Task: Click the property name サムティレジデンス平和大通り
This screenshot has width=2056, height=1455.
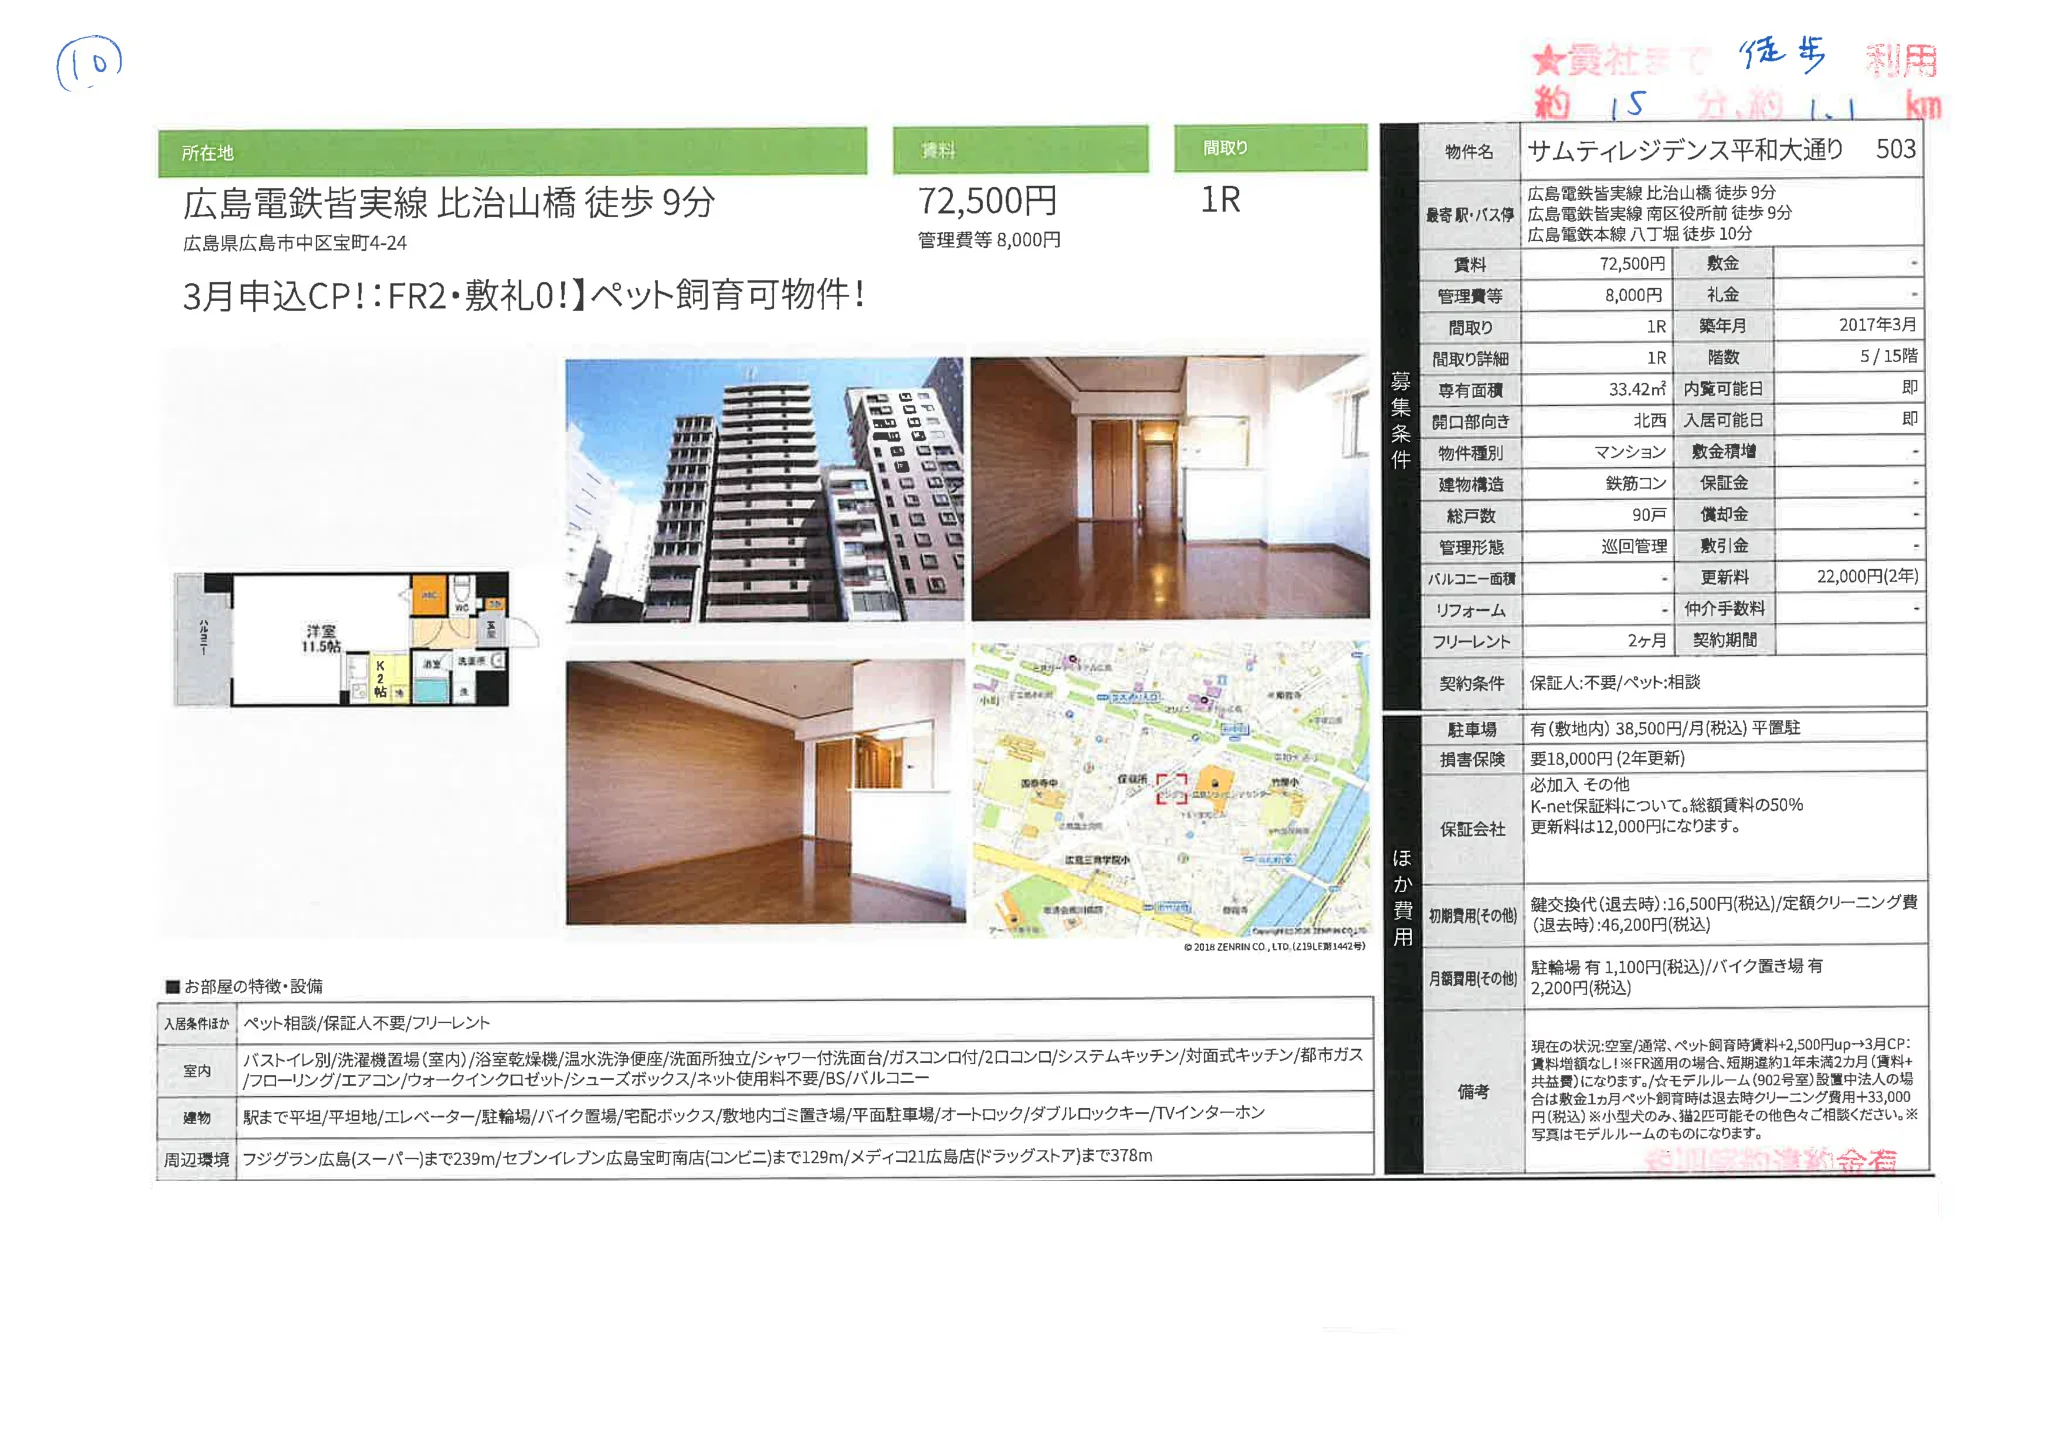Action: coord(1685,150)
